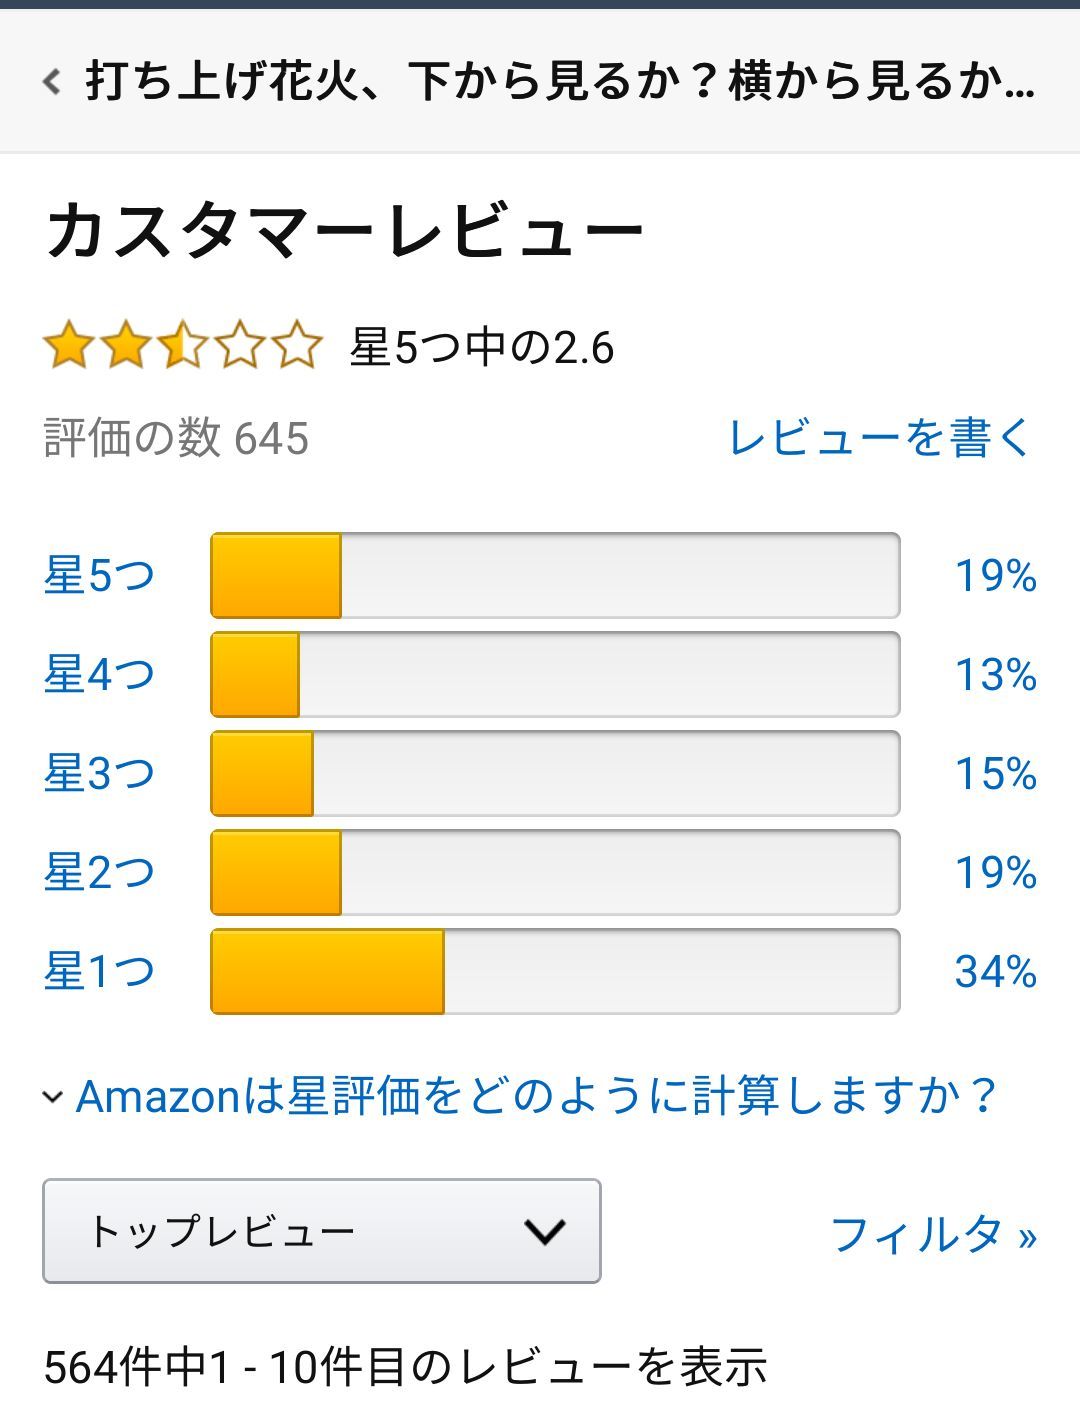The width and height of the screenshot is (1080, 1418).
Task: Click the 星3つ rating link
Action: (x=99, y=773)
